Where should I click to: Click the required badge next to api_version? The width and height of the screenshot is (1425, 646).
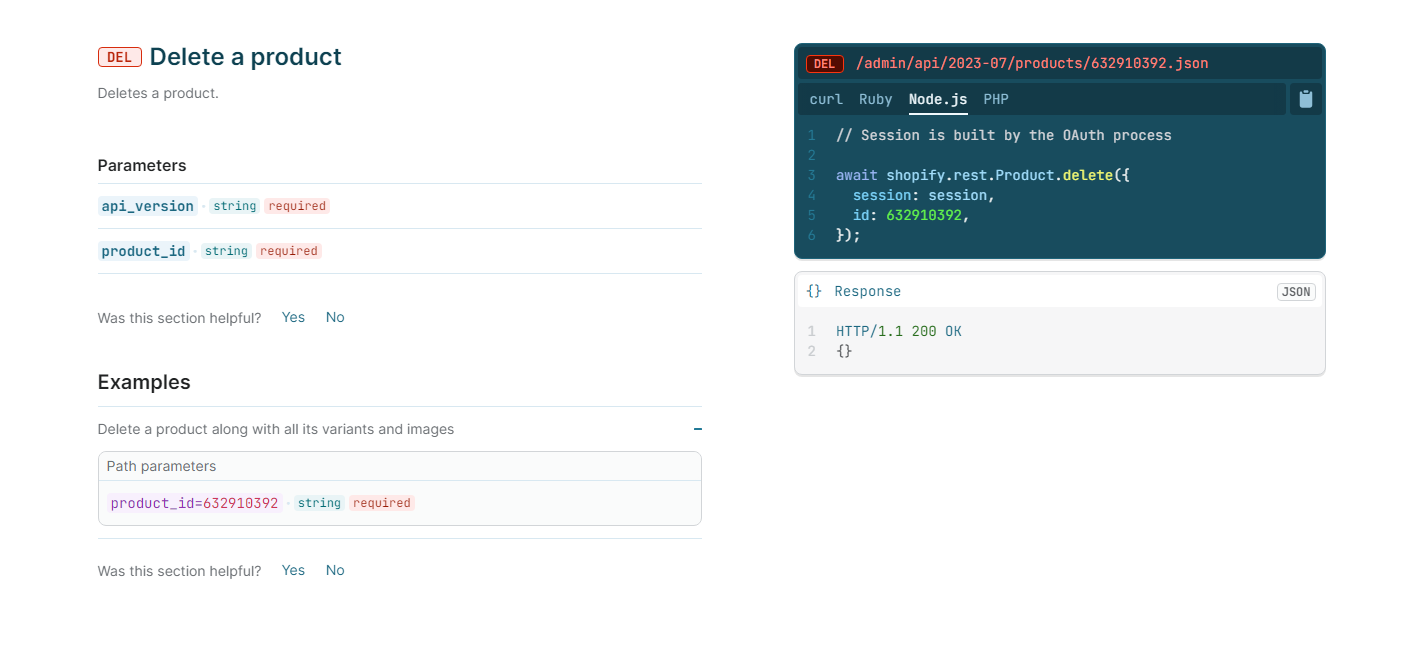(x=296, y=206)
